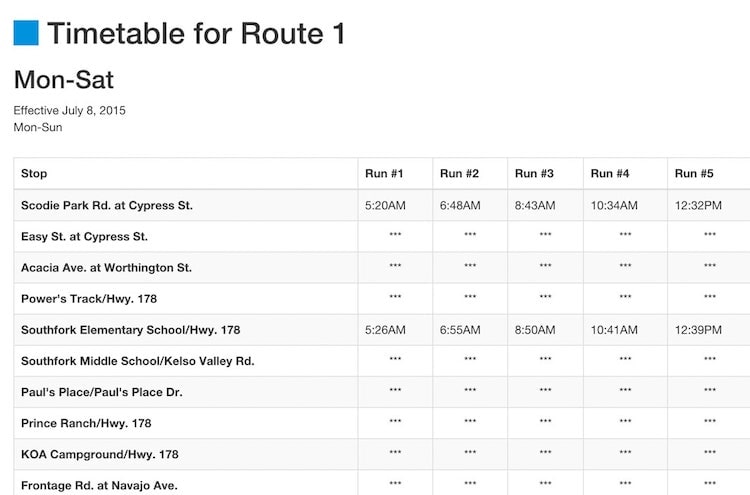
Task: Click the KOA Campground/Hwy. 178 stop
Action: pyautogui.click(x=99, y=454)
